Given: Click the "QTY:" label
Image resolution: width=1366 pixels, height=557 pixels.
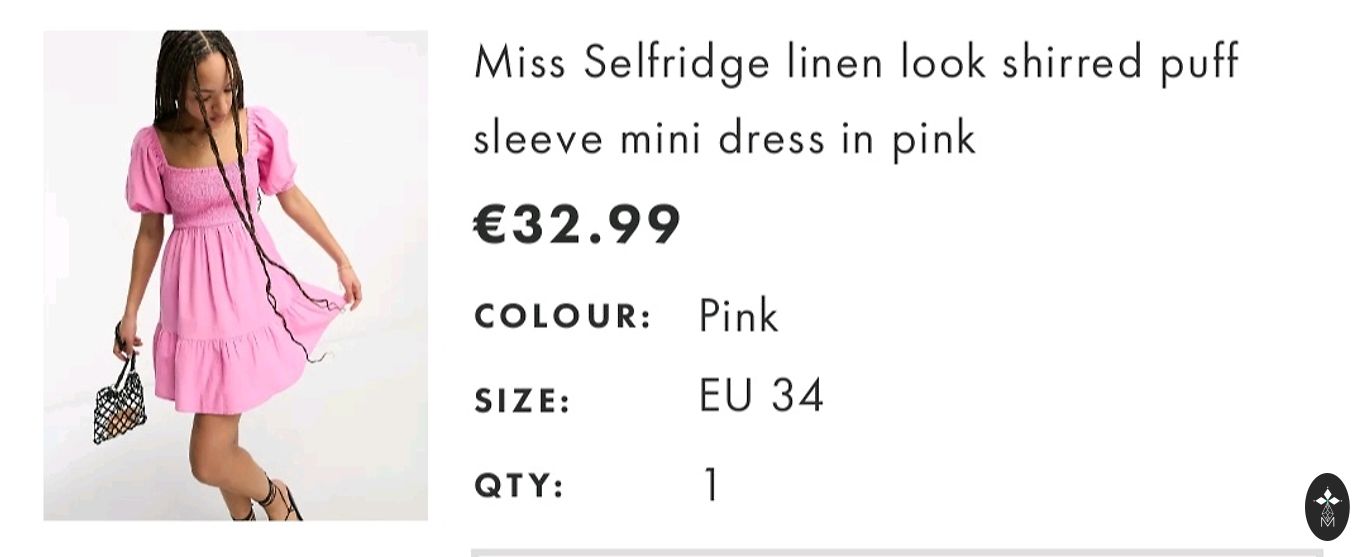Looking at the screenshot, I should (x=519, y=486).
